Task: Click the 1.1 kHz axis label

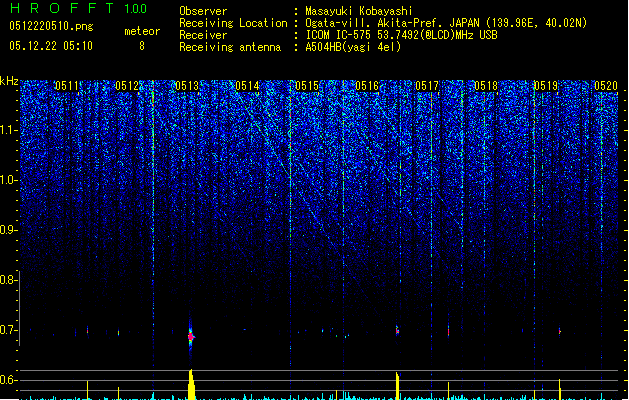Action: point(8,131)
